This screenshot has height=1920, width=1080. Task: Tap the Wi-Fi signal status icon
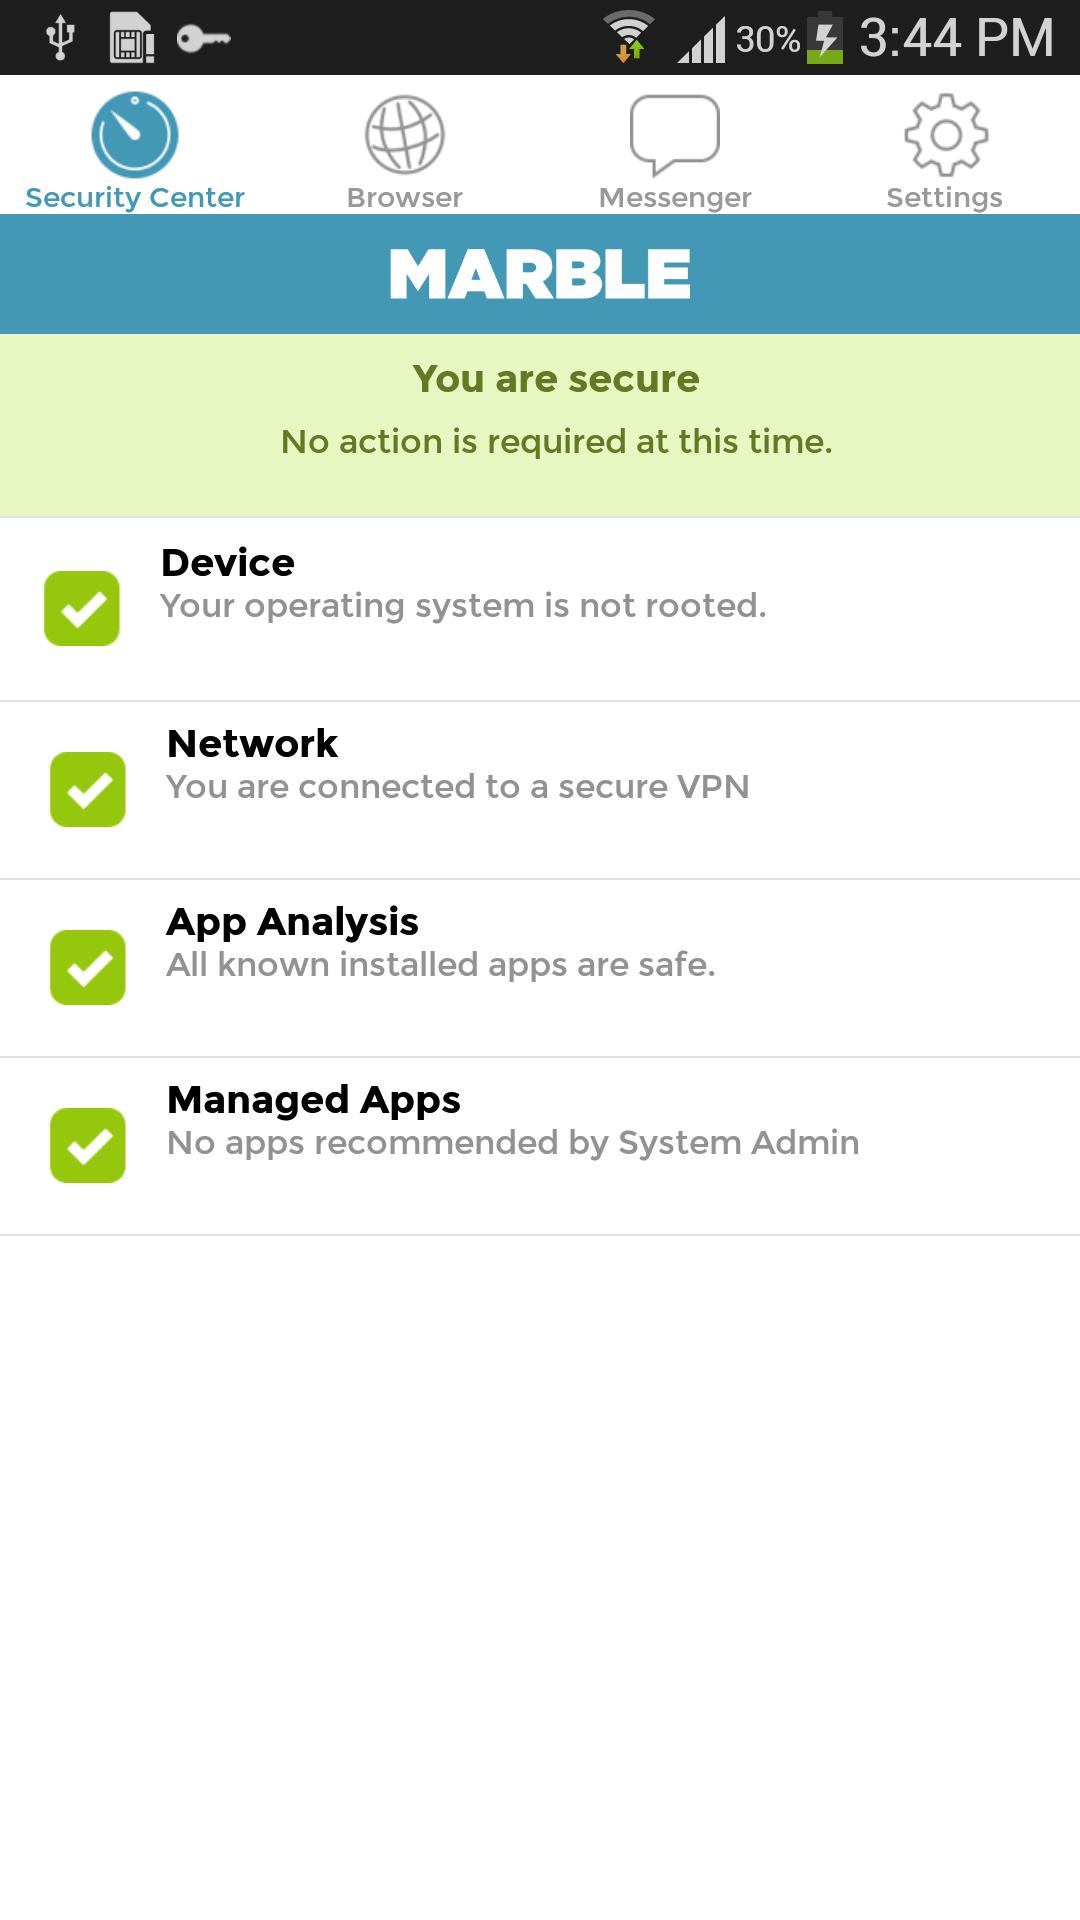point(629,37)
